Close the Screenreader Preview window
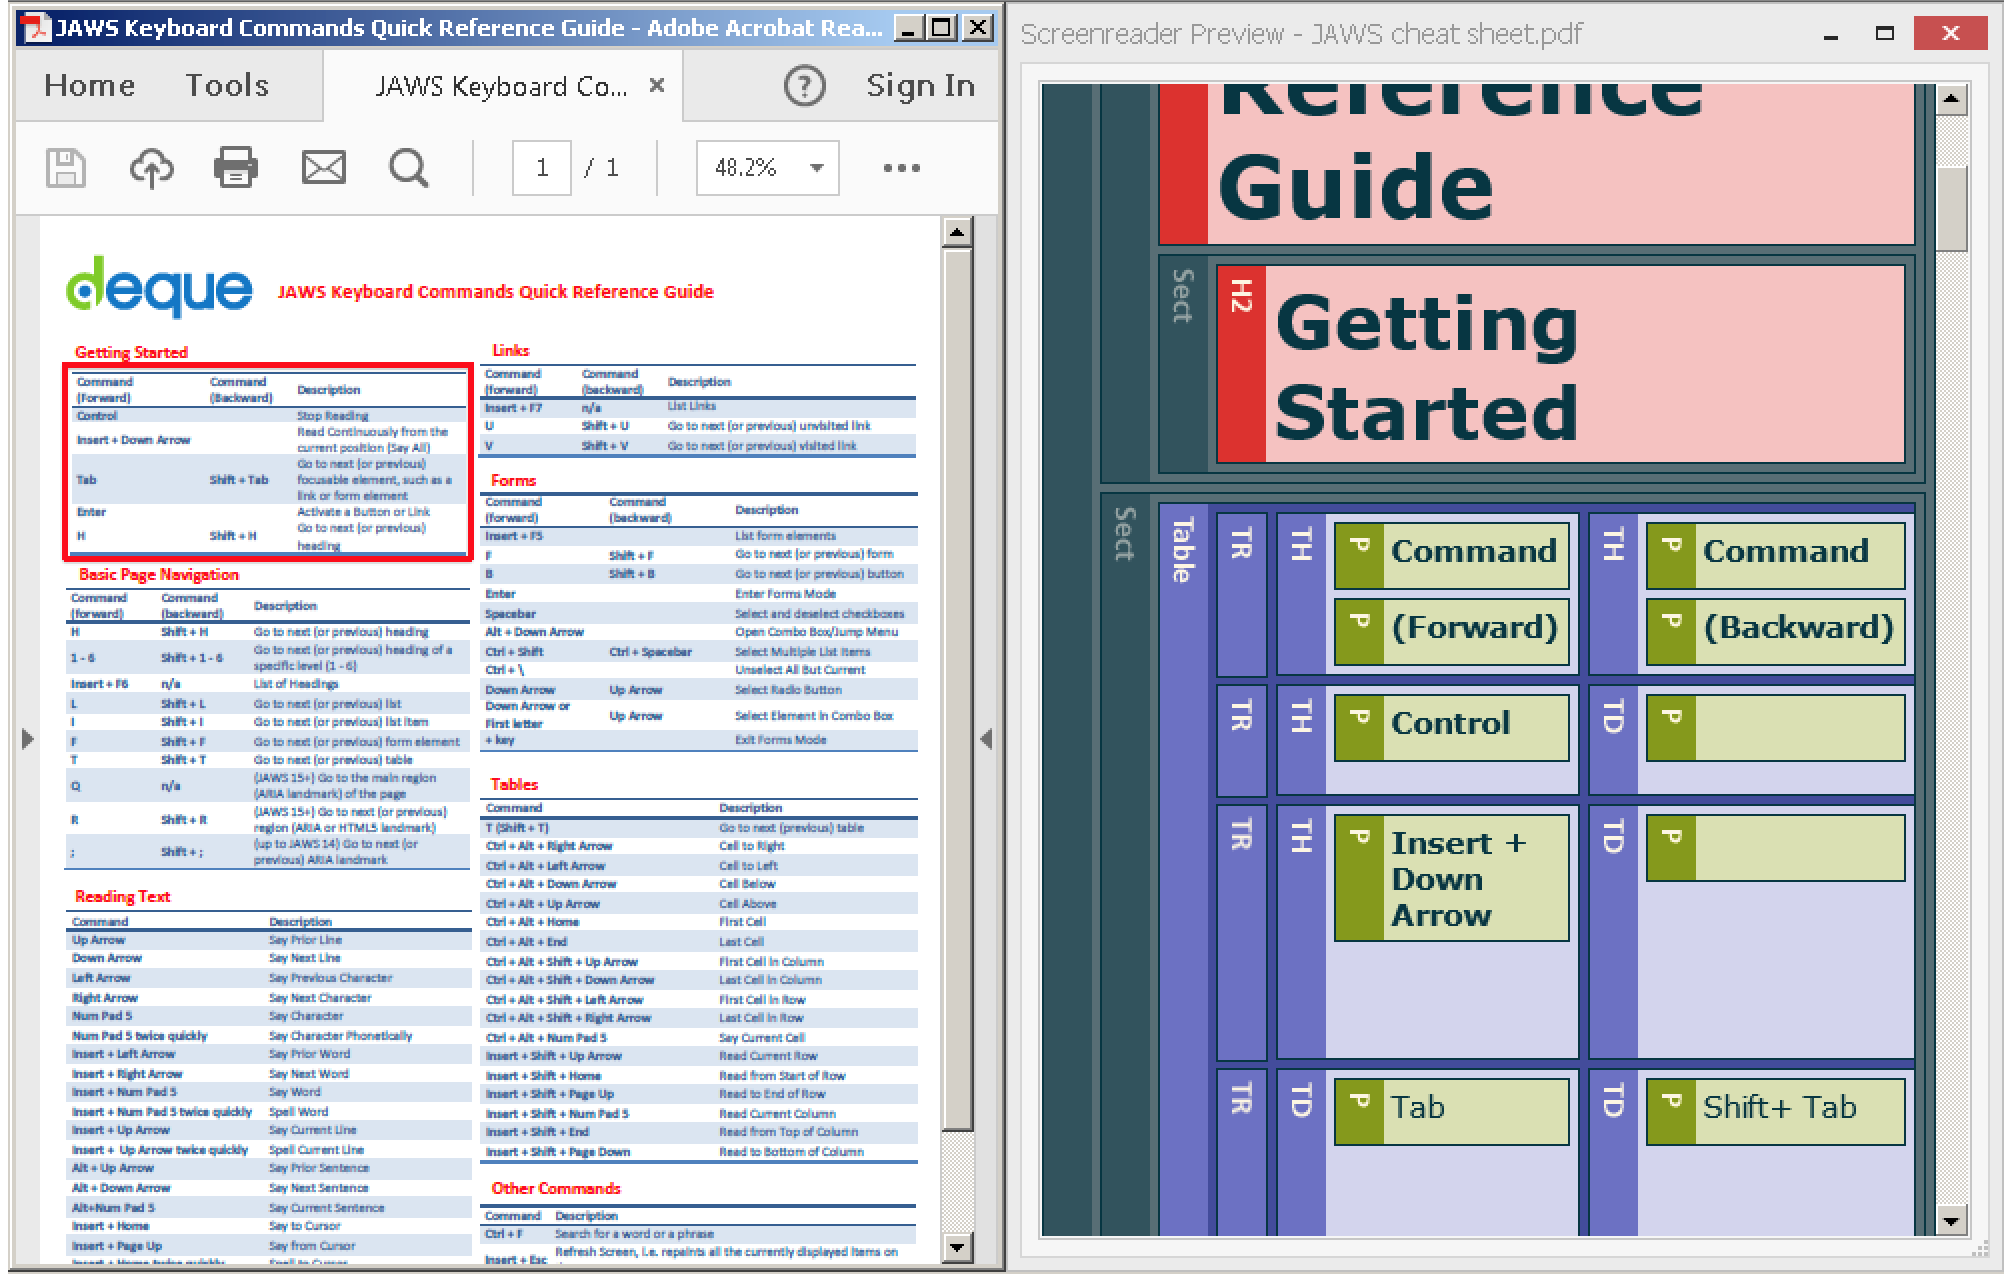Image resolution: width=2004 pixels, height=1274 pixels. tap(1950, 34)
